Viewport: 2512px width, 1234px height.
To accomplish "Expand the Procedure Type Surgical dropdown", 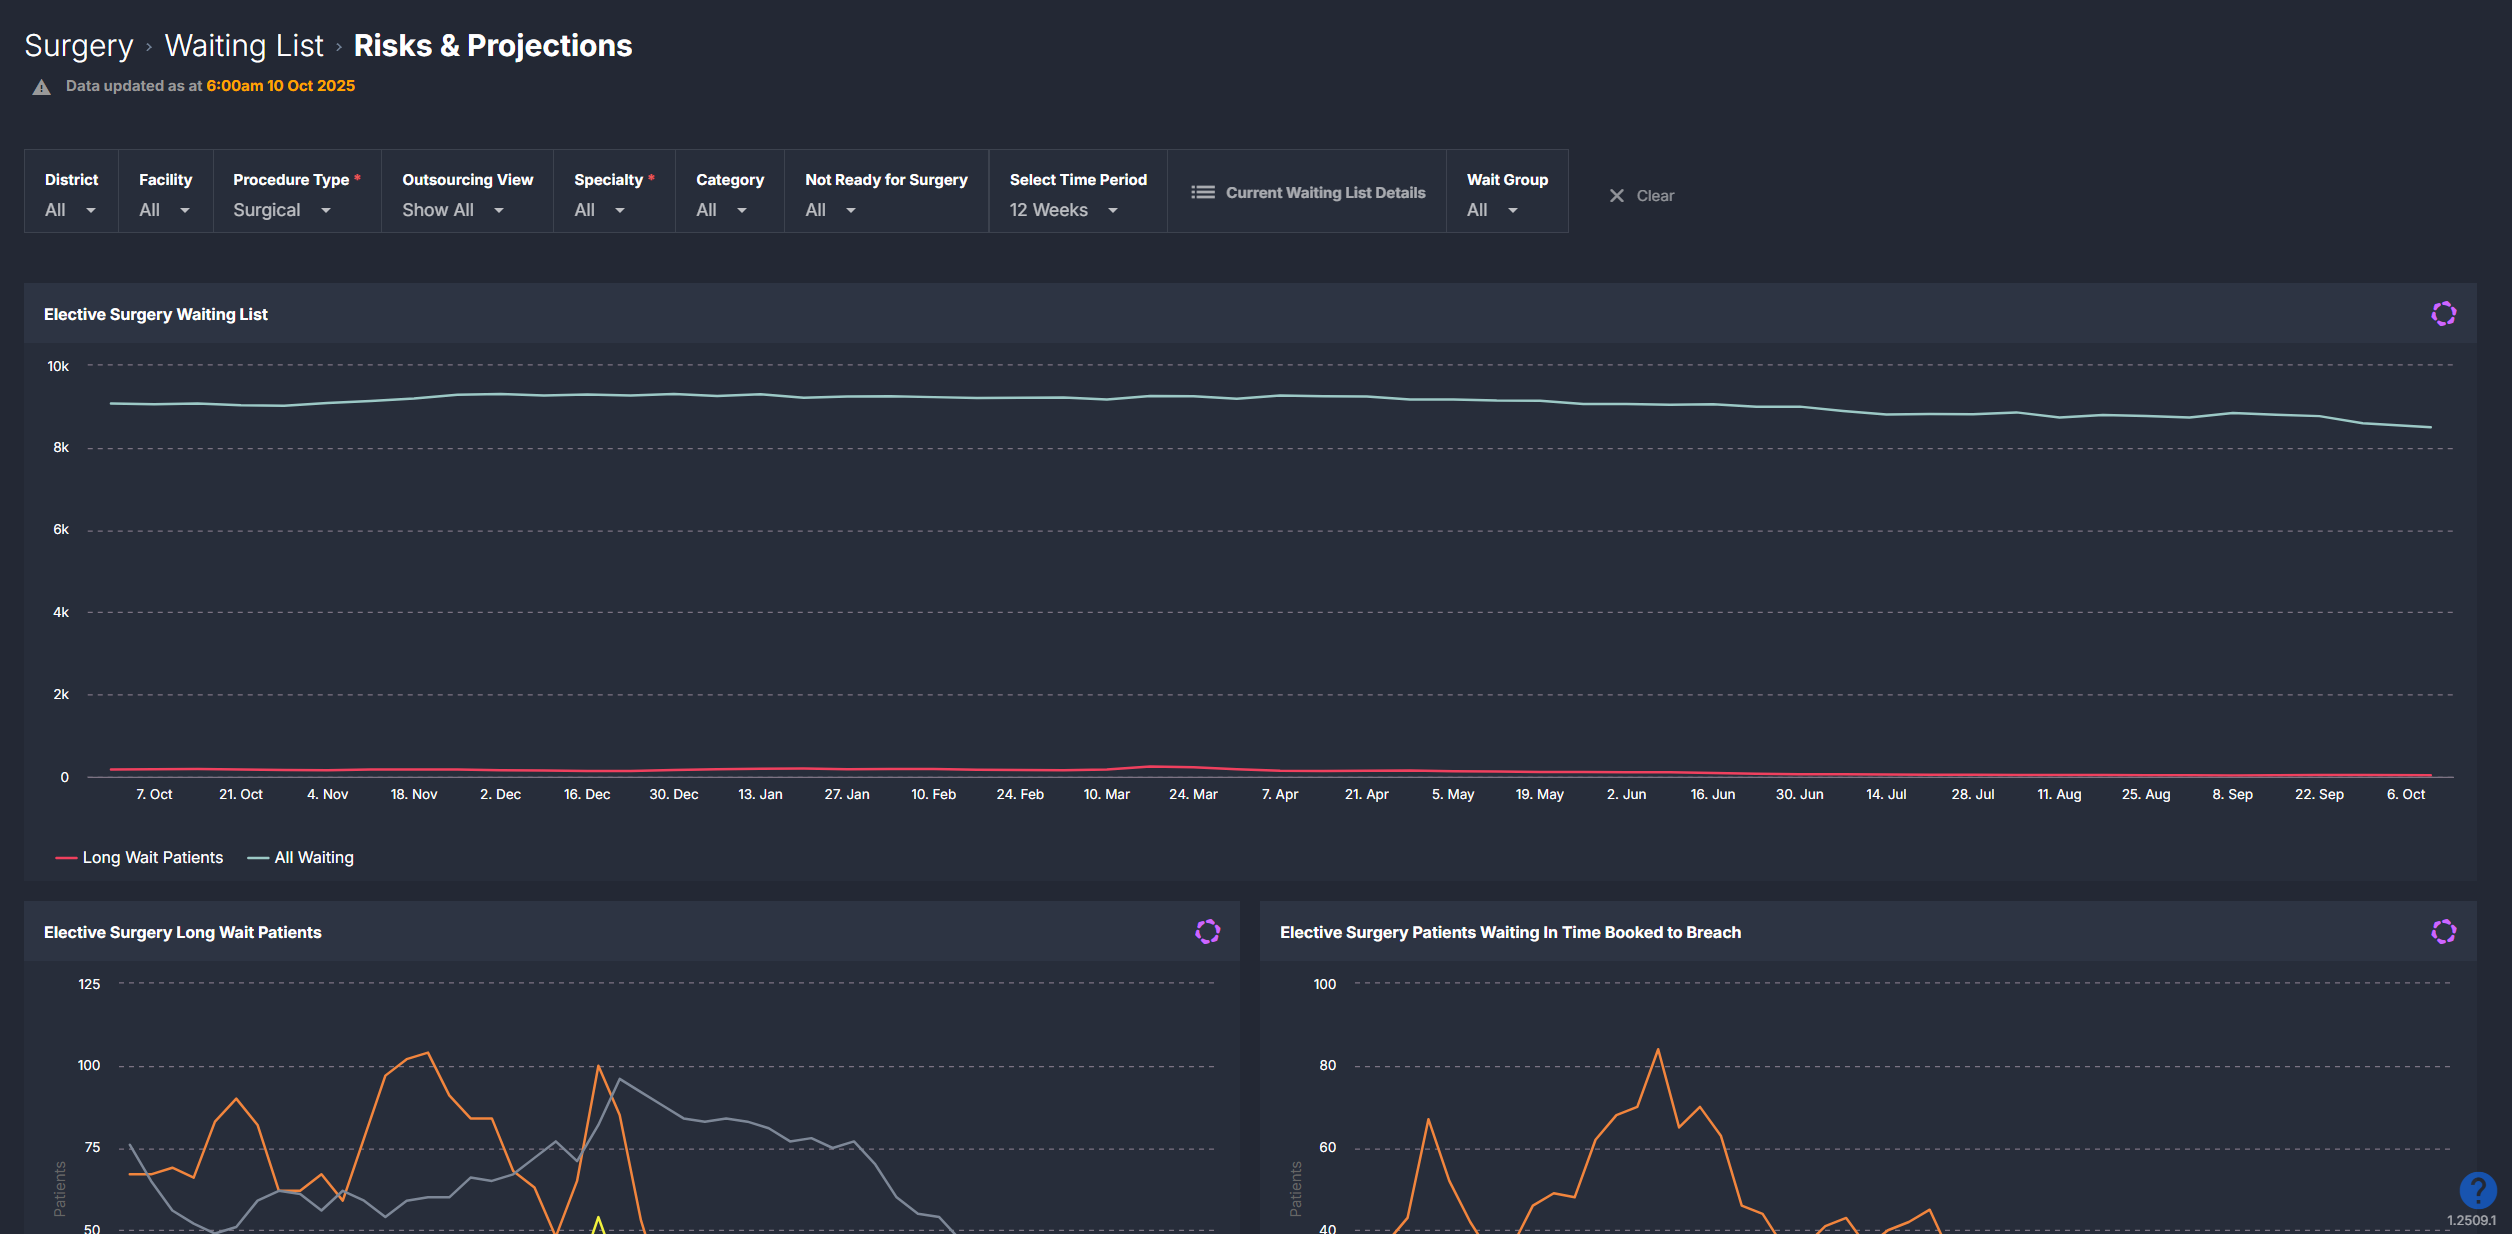I will click(282, 210).
